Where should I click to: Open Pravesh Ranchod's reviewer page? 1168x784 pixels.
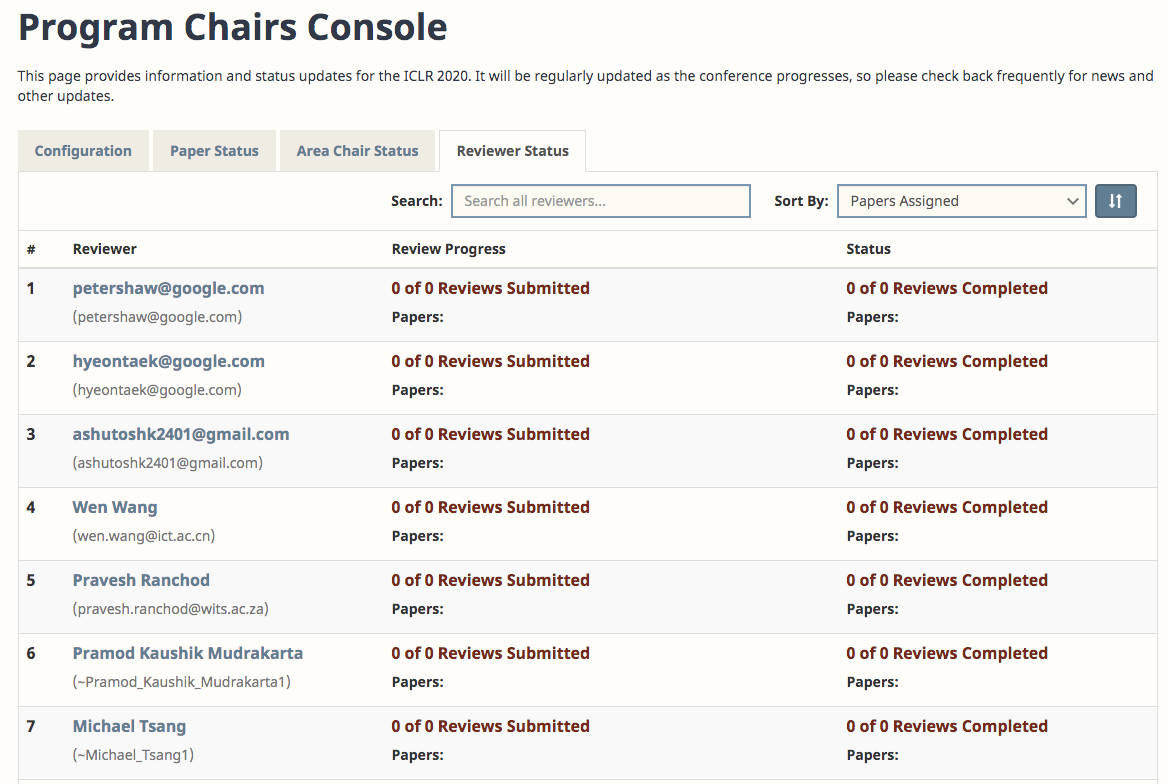pos(141,580)
